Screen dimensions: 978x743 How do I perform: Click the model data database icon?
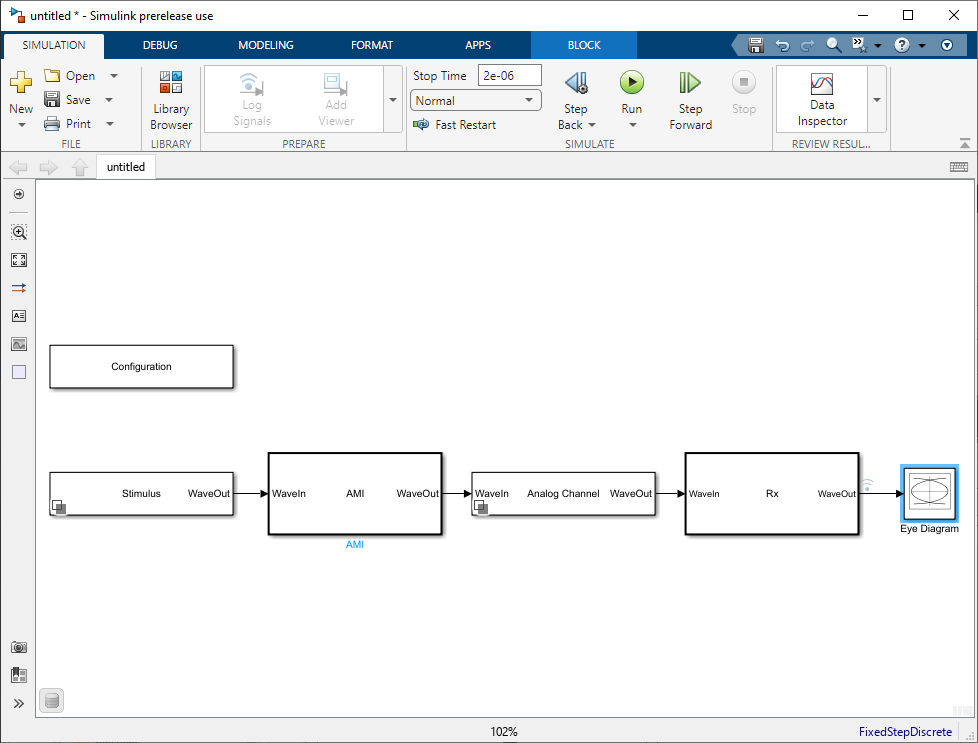(52, 701)
